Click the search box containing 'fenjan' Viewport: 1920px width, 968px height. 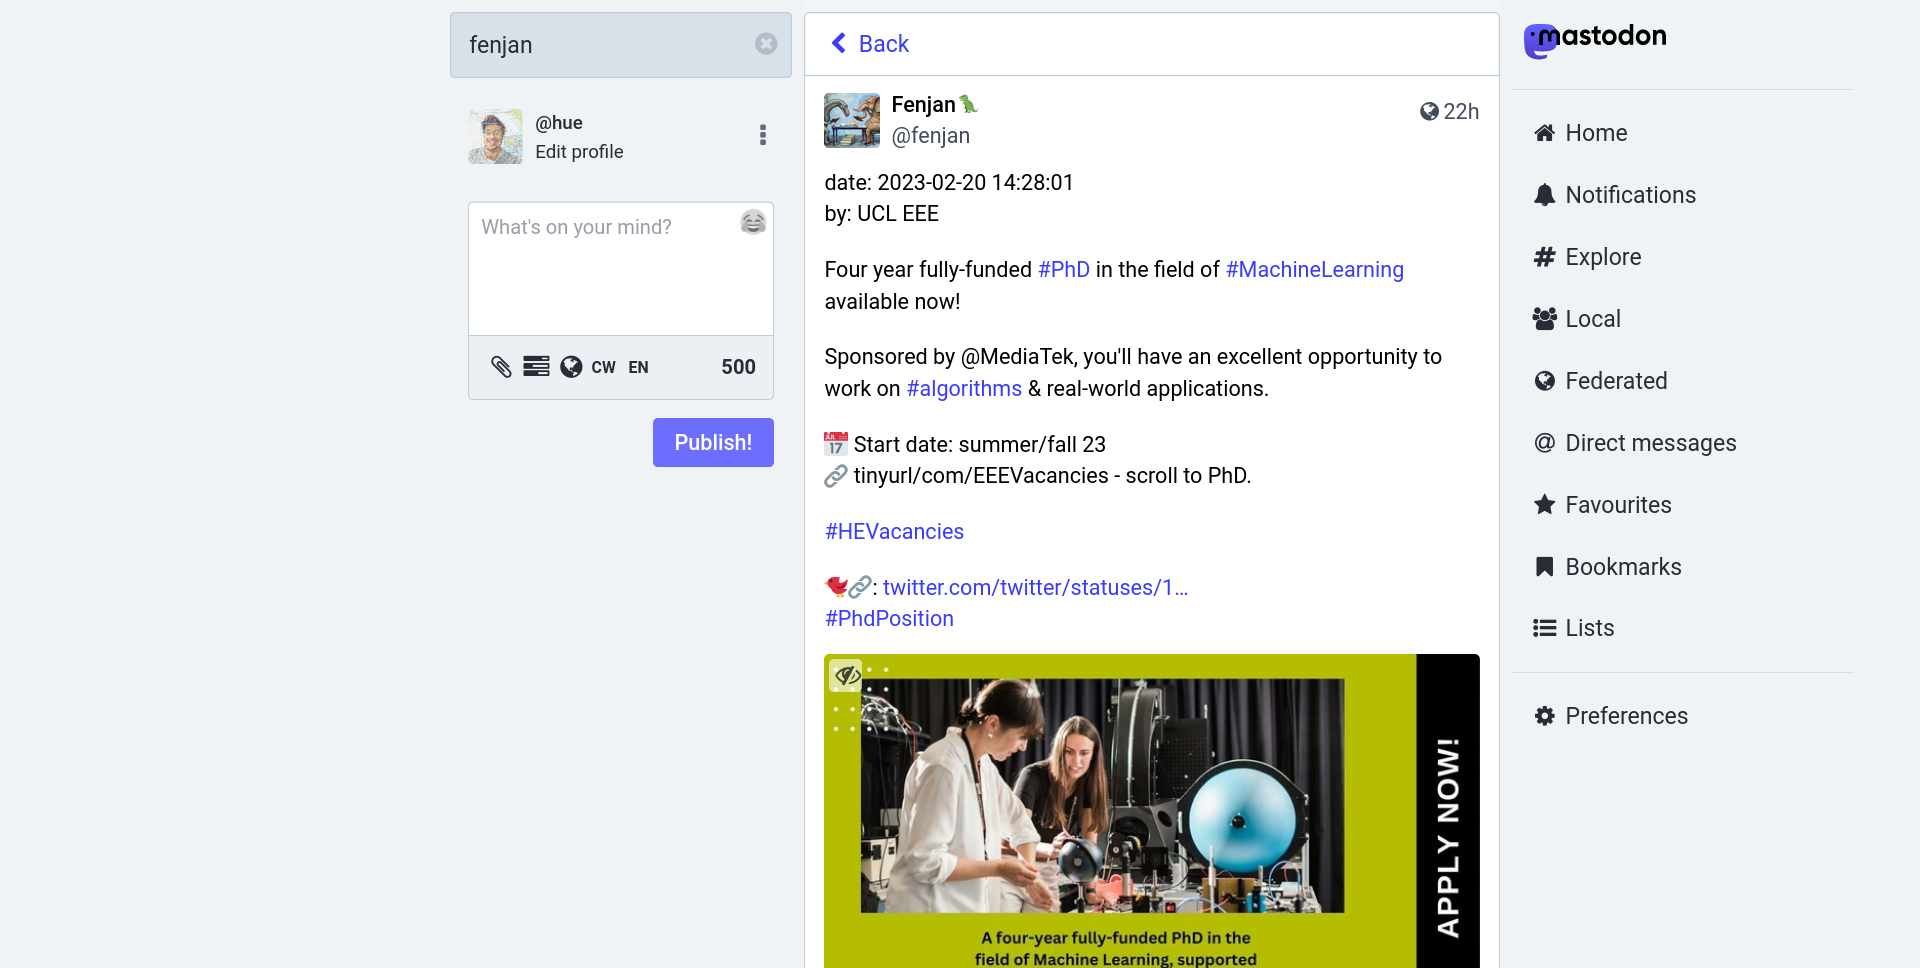620,45
